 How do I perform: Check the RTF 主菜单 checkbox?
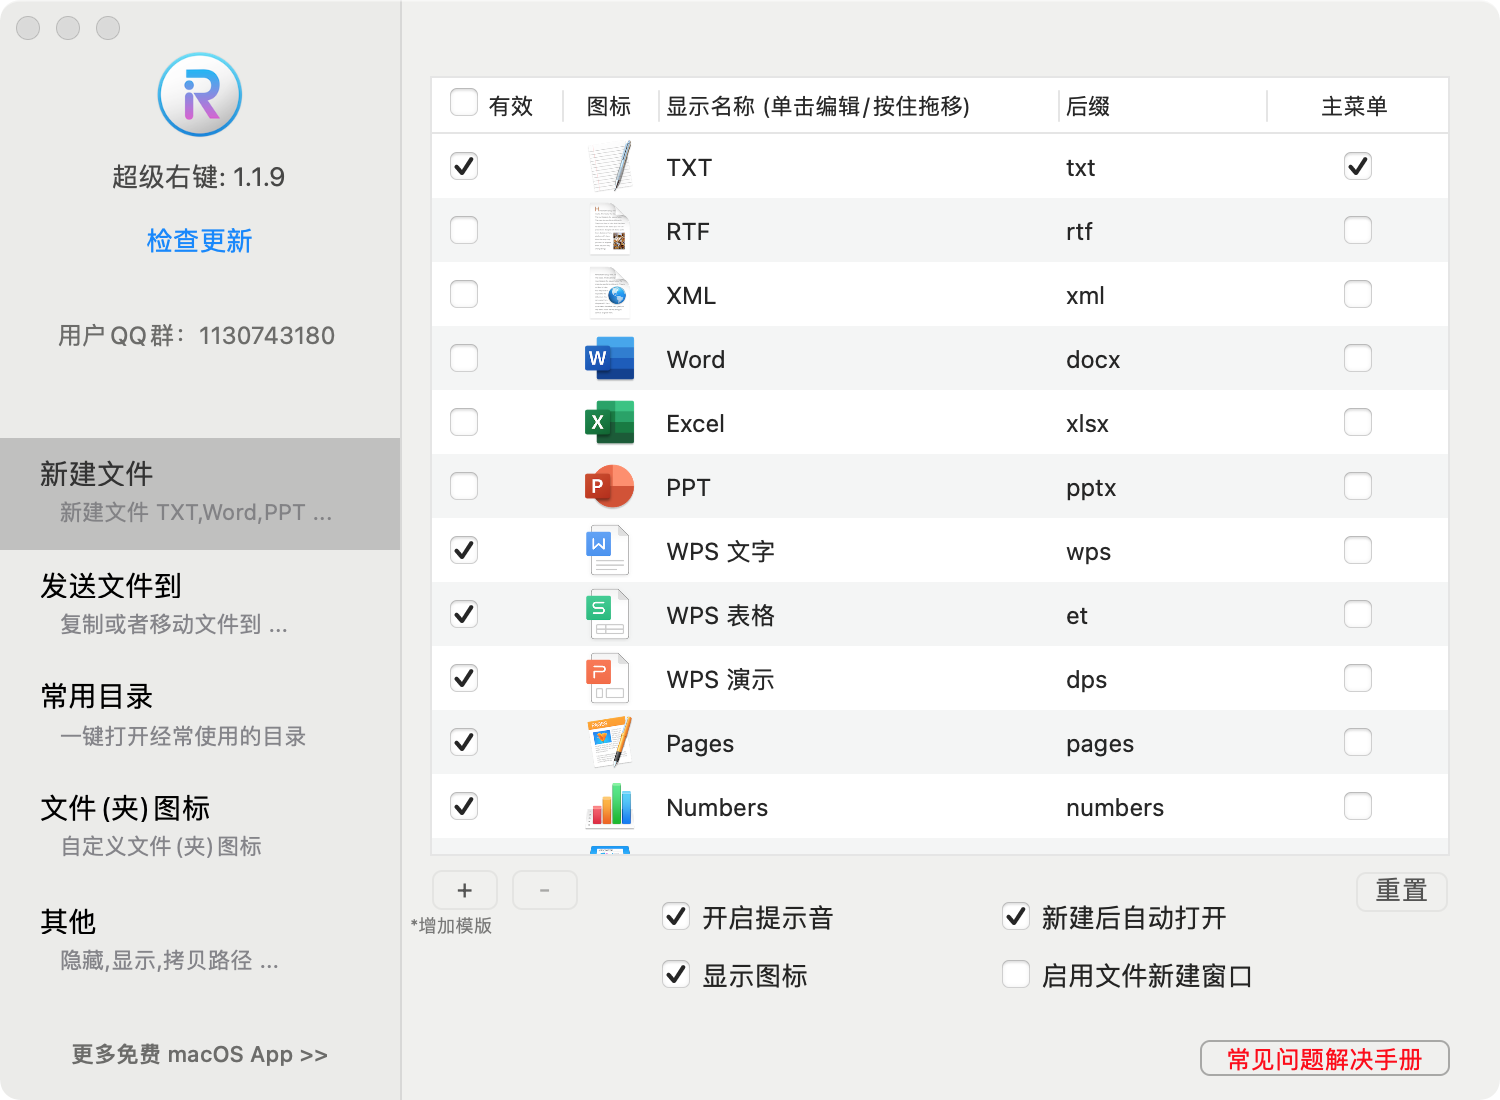point(1358,230)
